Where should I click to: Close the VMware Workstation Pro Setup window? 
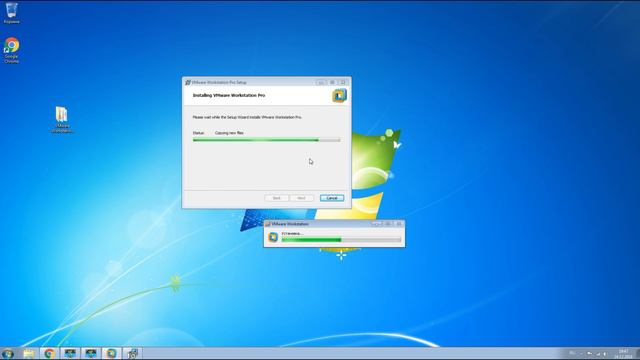tap(343, 82)
